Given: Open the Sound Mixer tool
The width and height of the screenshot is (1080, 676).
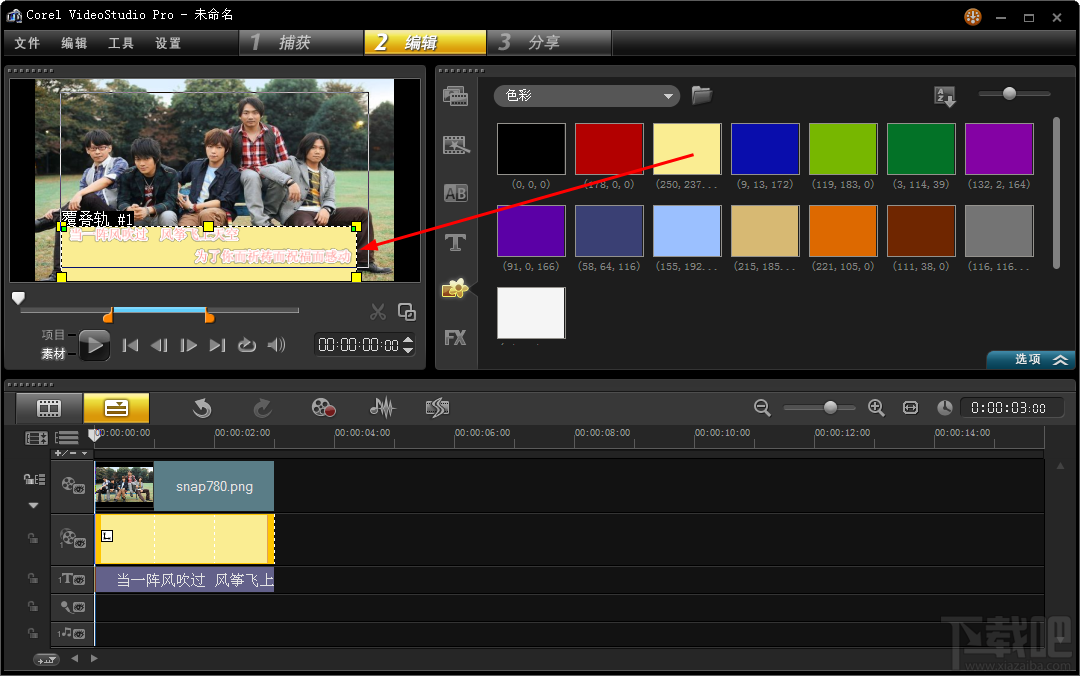Looking at the screenshot, I should pyautogui.click(x=382, y=408).
